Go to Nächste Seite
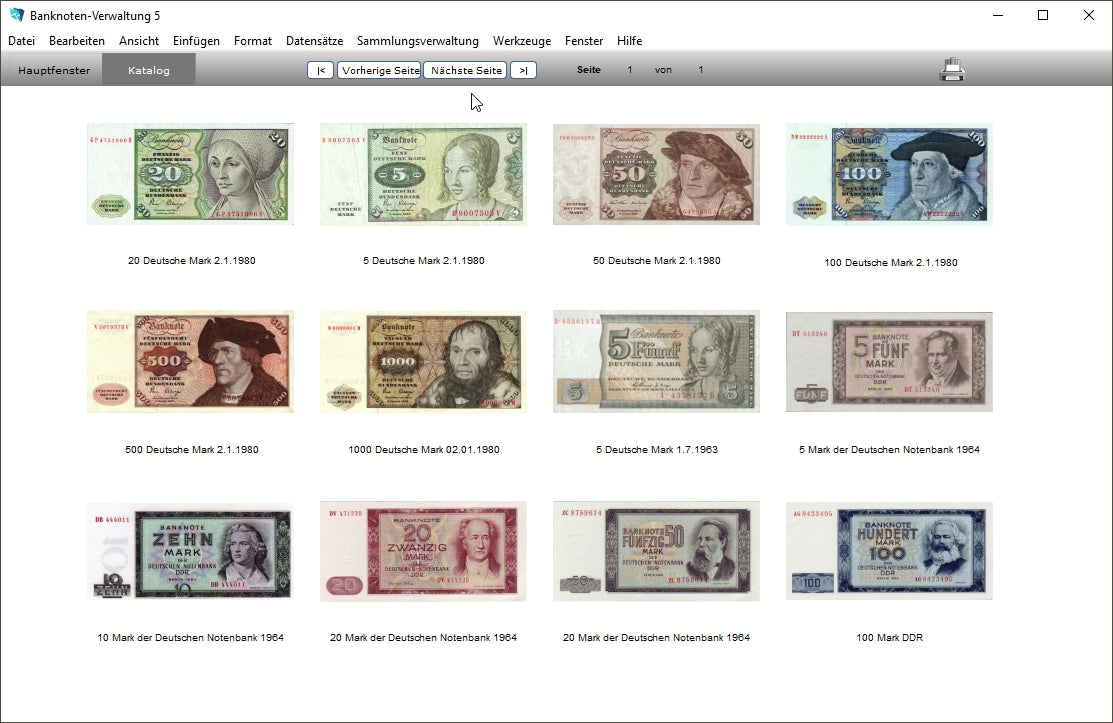 tap(465, 70)
